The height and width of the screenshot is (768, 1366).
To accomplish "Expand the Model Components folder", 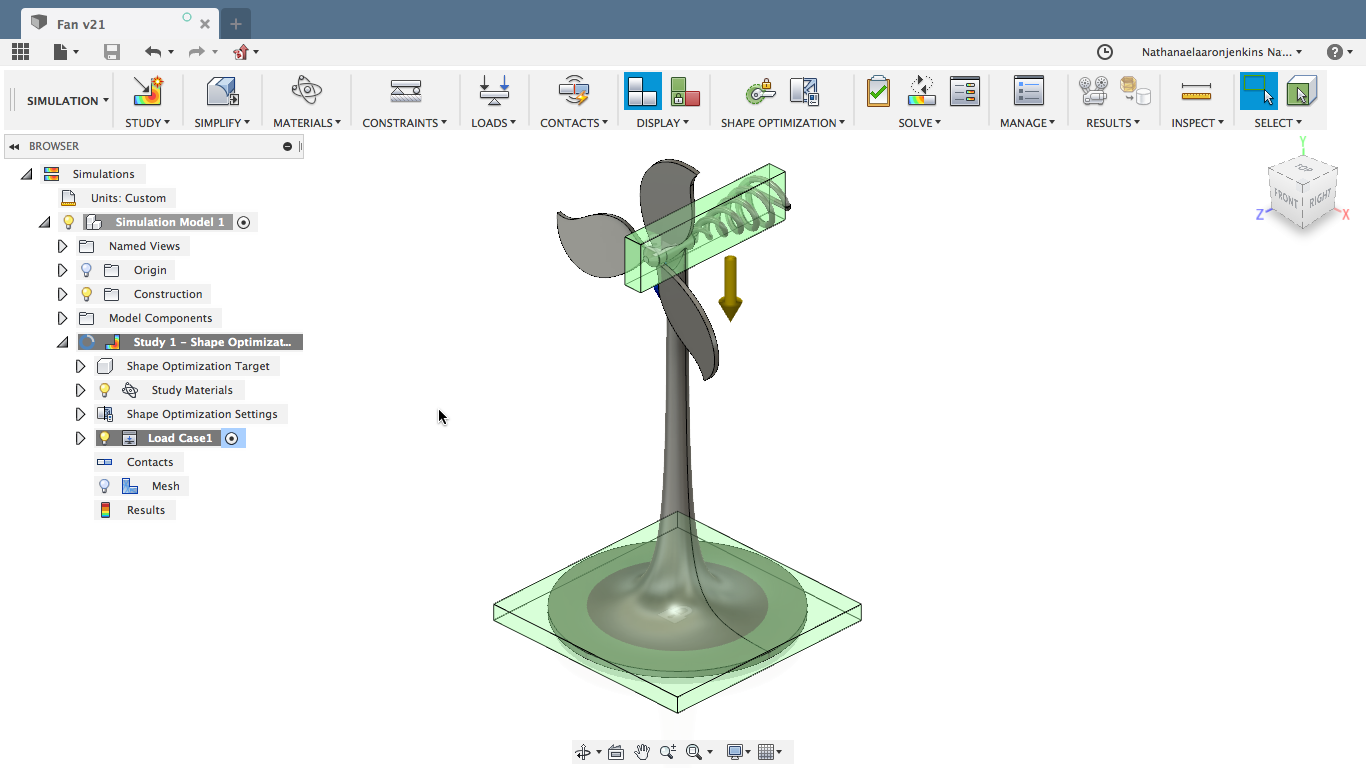I will [x=63, y=318].
